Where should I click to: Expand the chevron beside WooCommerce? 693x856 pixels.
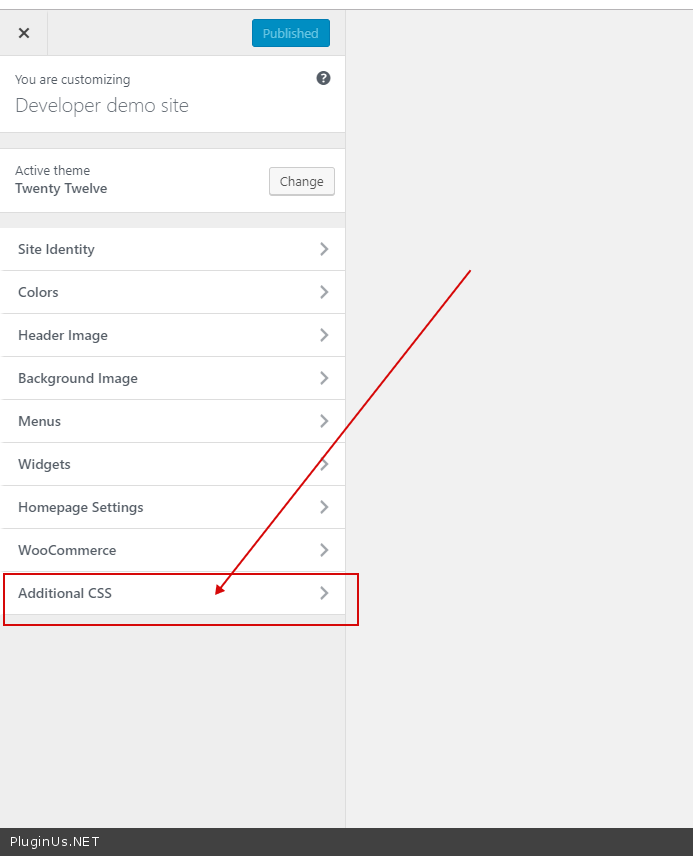[x=324, y=550]
